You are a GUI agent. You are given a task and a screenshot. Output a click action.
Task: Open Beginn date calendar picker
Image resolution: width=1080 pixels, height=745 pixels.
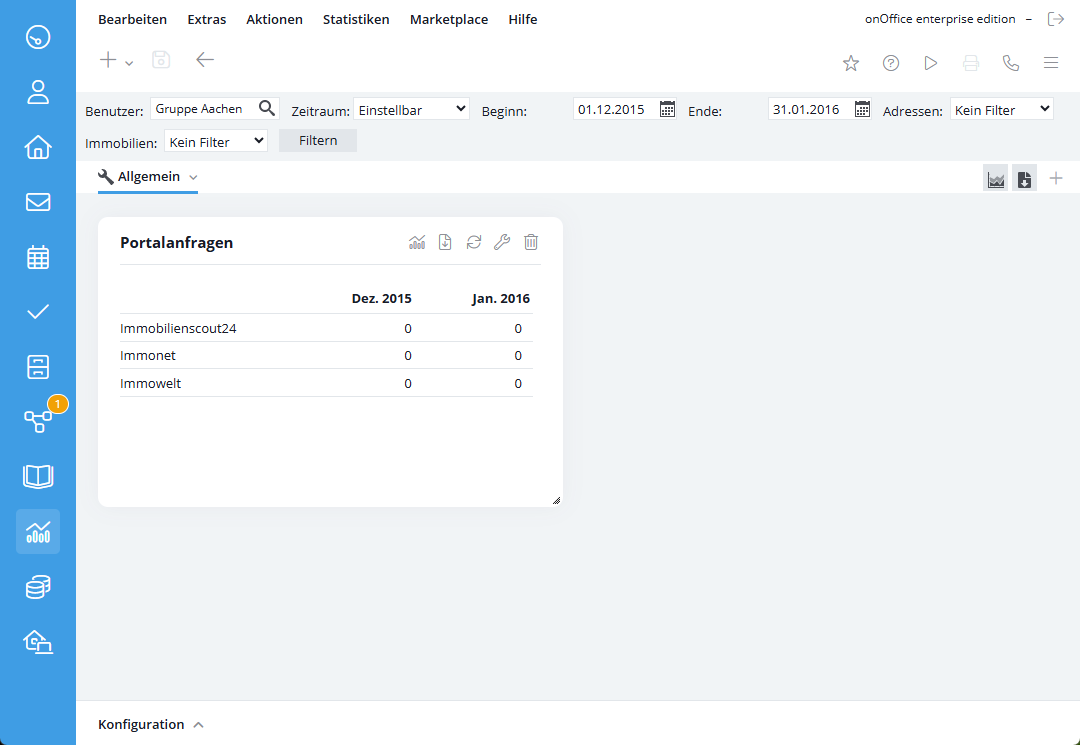pos(668,109)
